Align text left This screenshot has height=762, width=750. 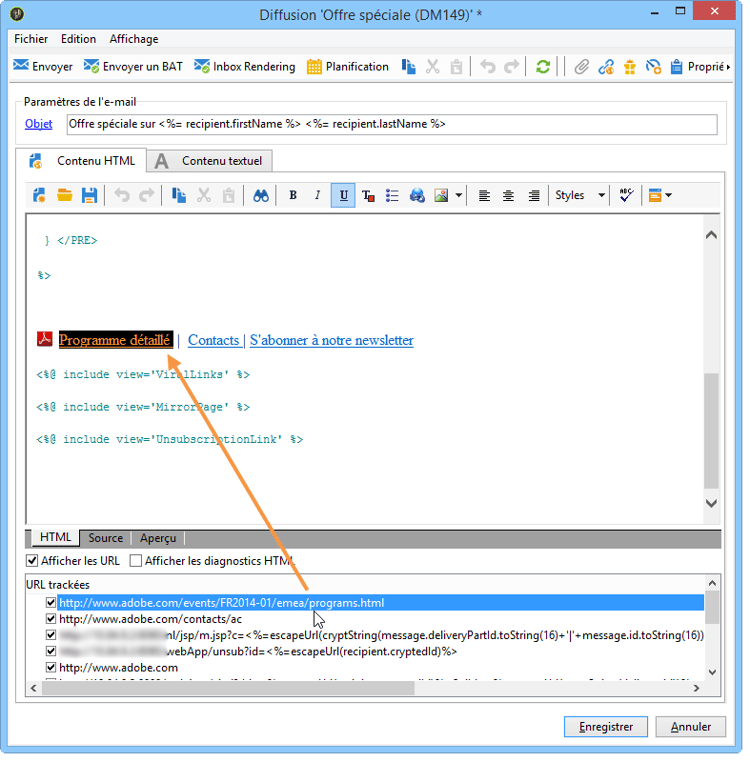[484, 195]
